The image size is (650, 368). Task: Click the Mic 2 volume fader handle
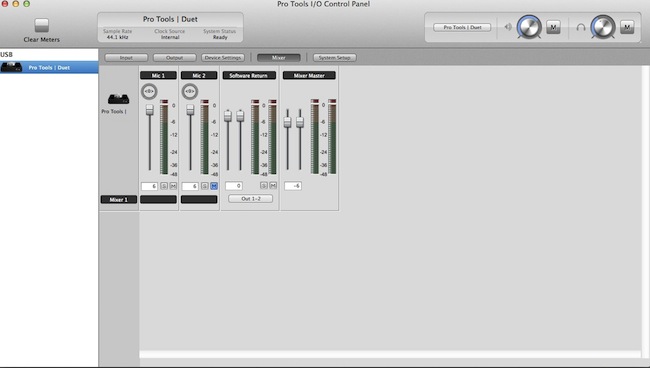(190, 110)
